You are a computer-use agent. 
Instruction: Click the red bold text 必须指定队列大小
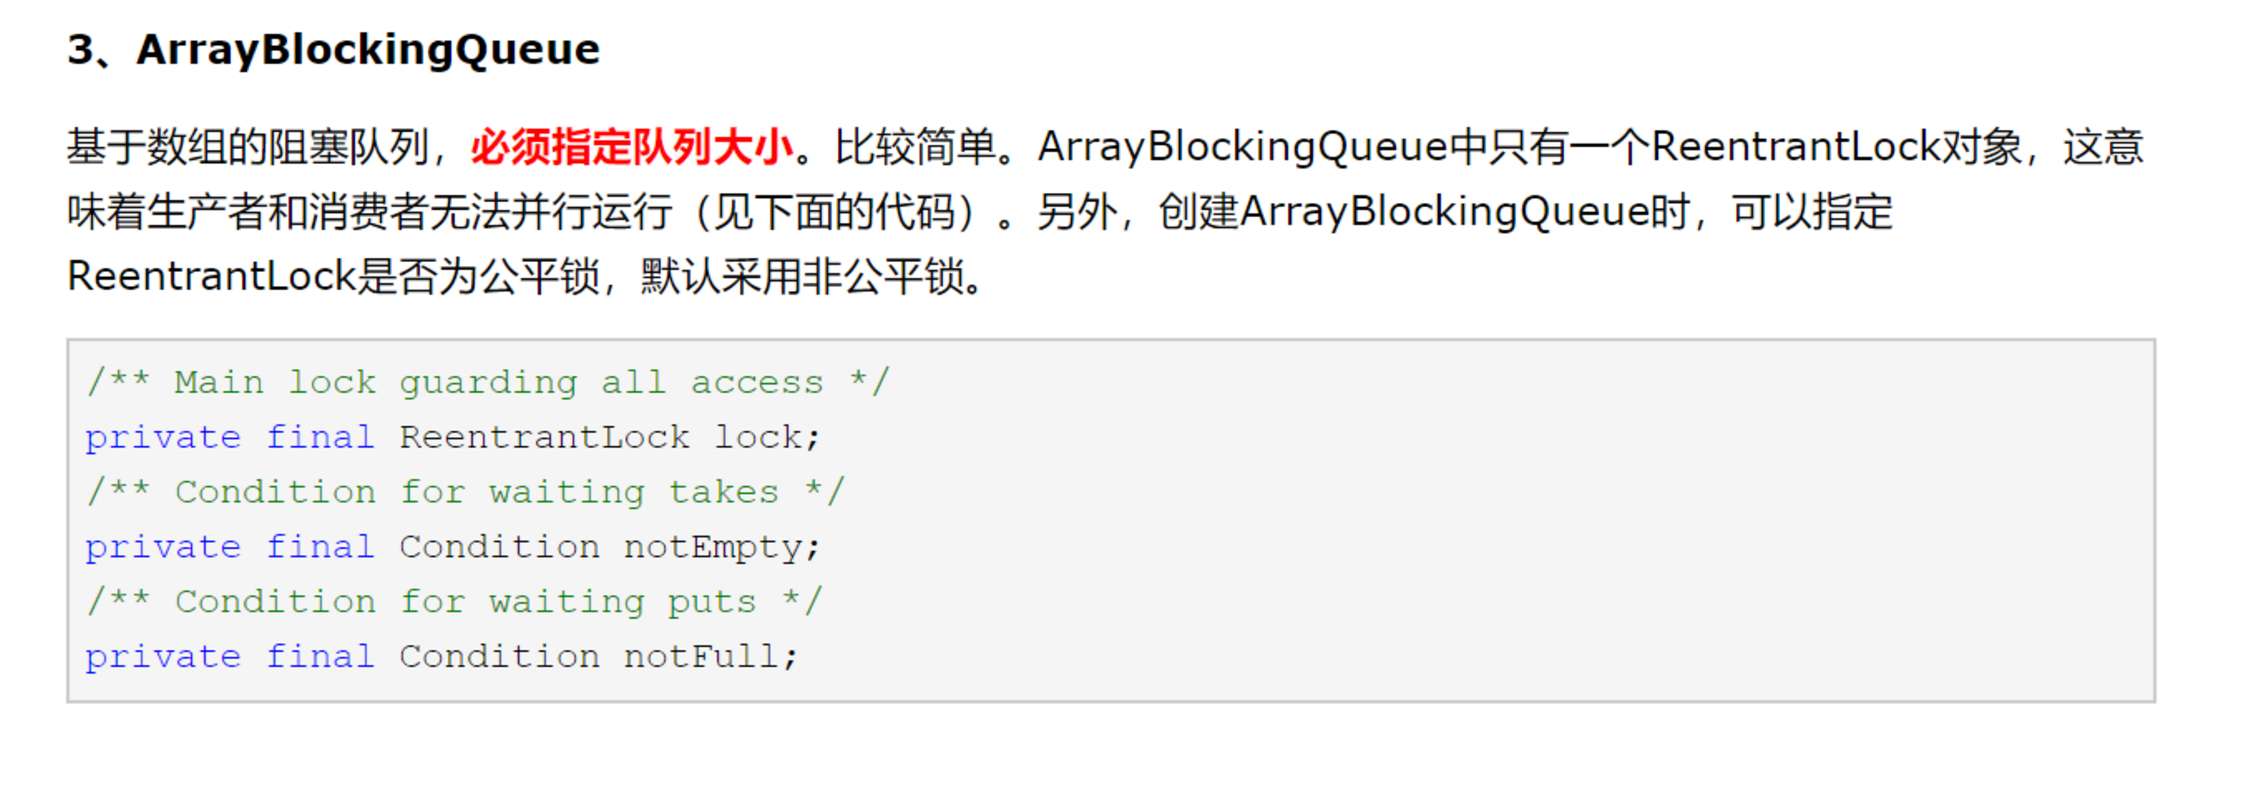click(x=631, y=147)
